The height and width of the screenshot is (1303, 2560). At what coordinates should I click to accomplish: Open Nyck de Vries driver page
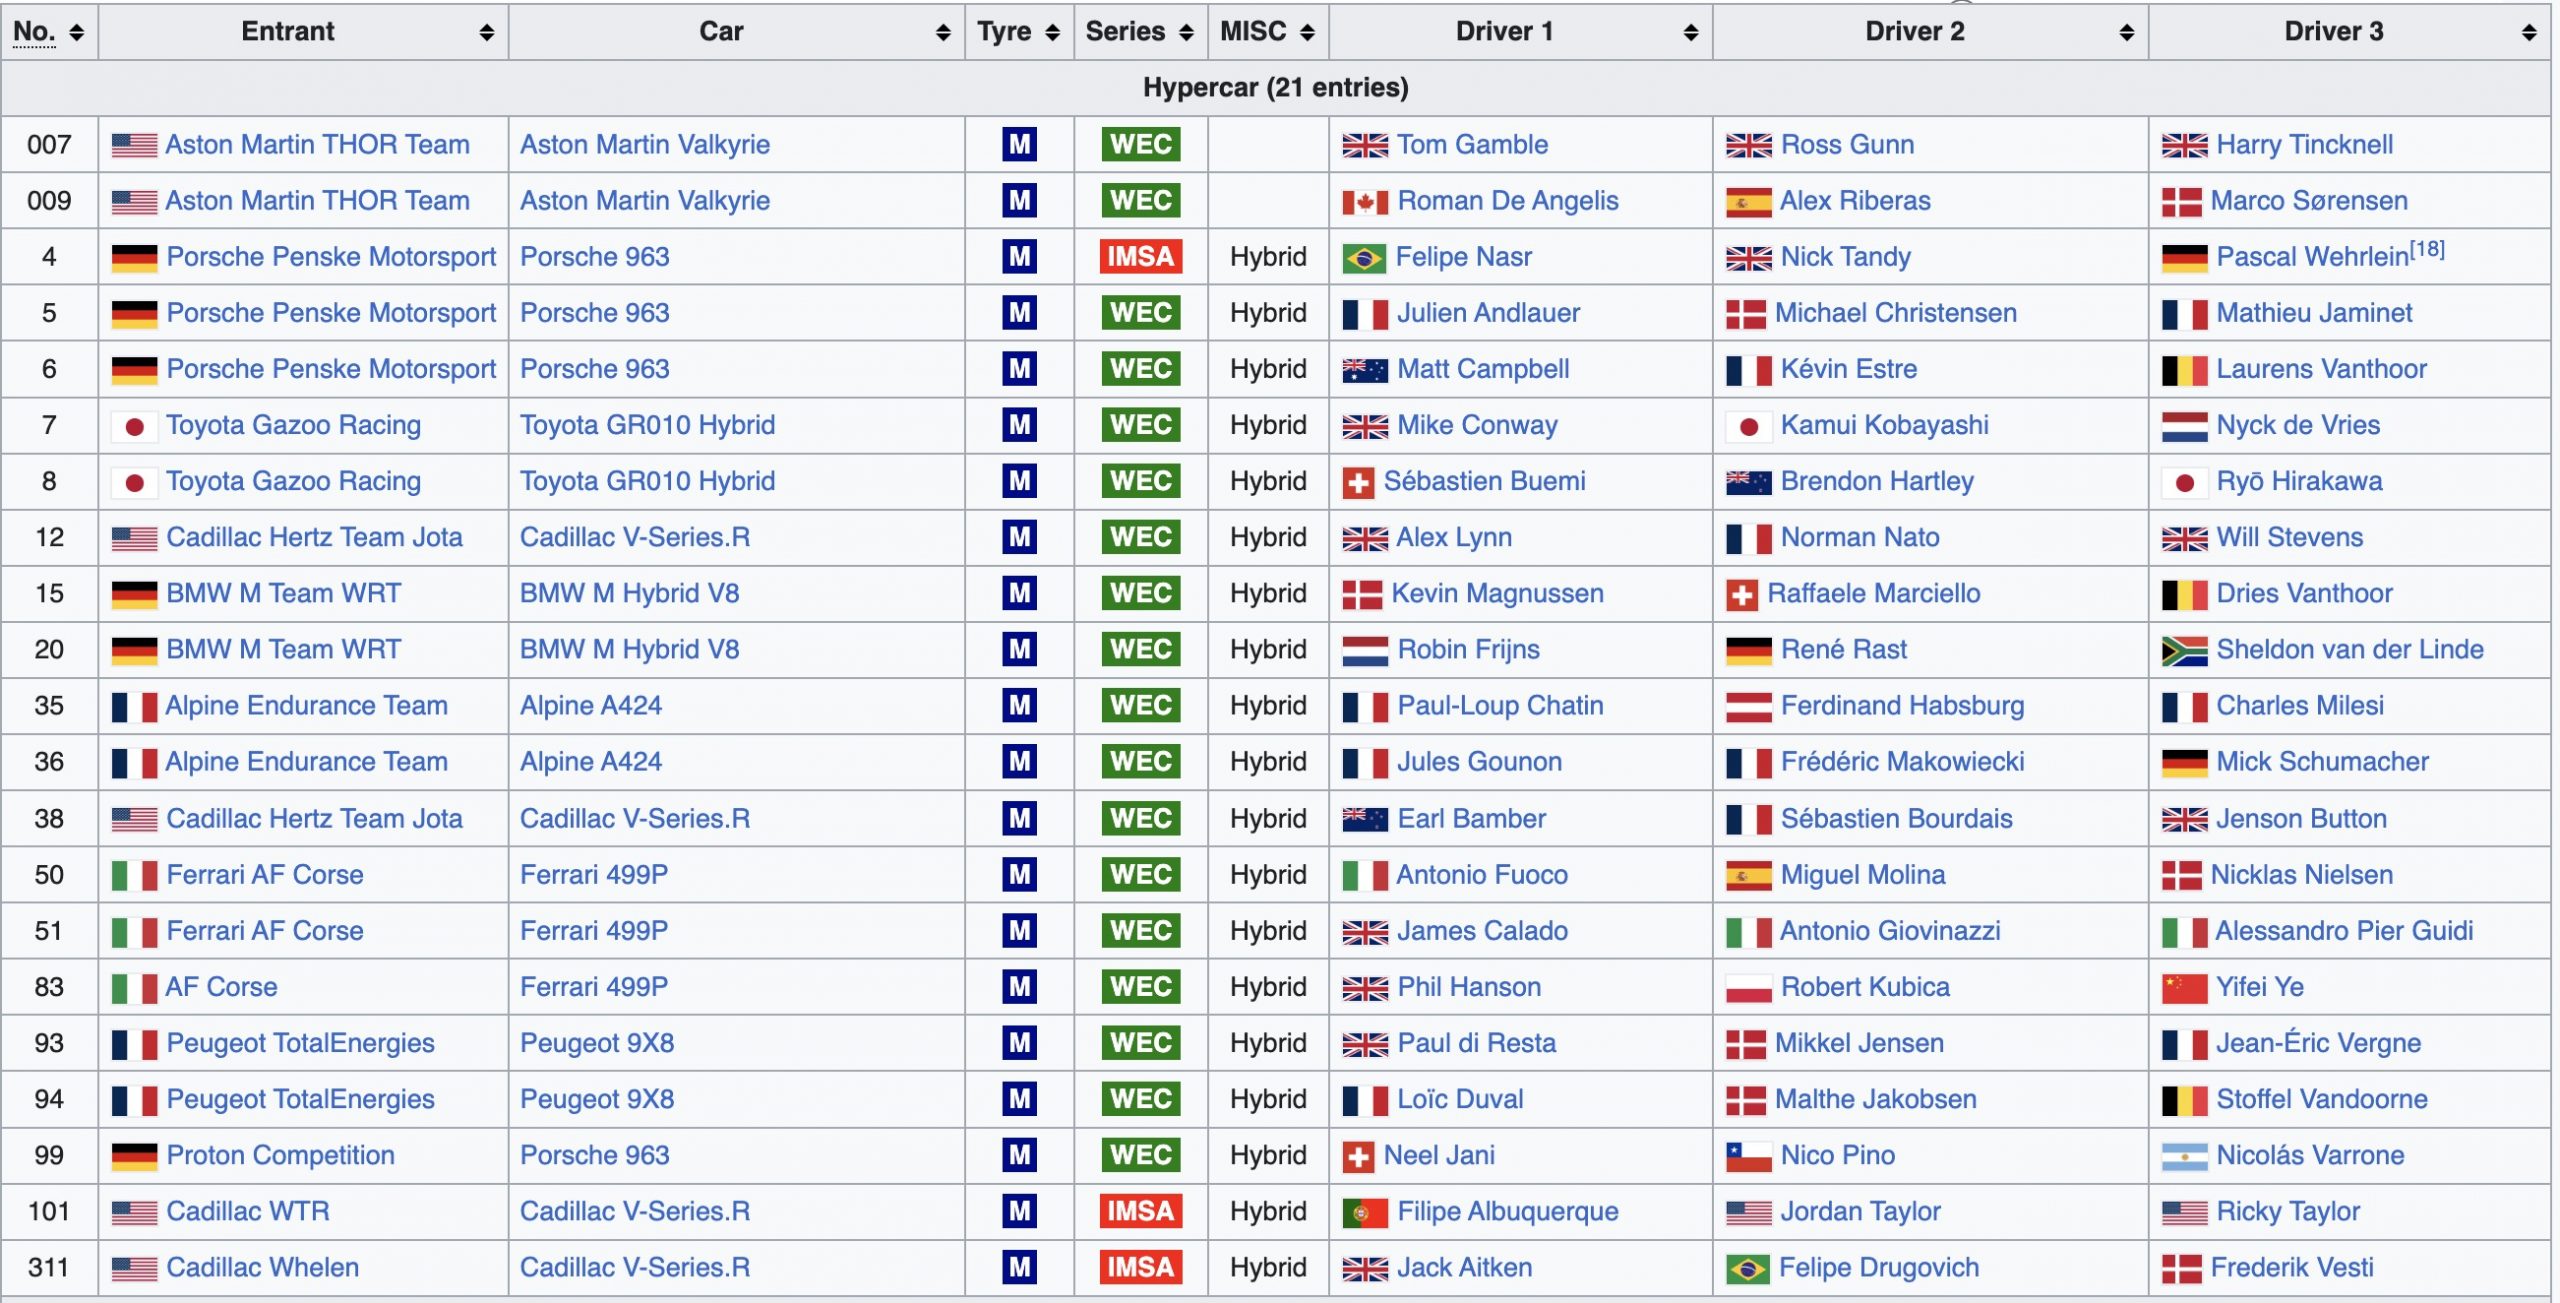click(2298, 424)
